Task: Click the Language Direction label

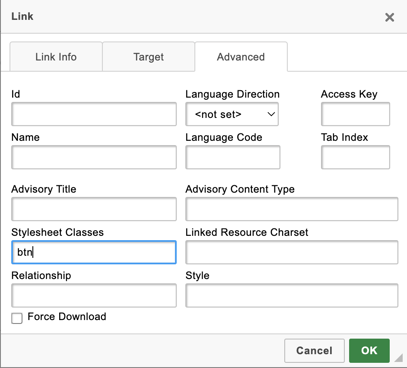Action: (x=232, y=94)
